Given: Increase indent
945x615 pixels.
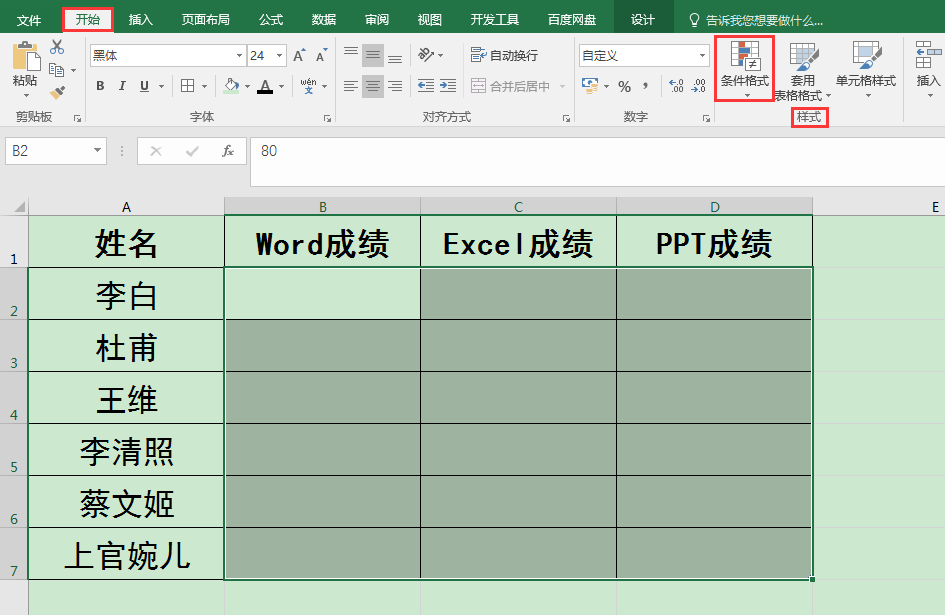Looking at the screenshot, I should [448, 86].
